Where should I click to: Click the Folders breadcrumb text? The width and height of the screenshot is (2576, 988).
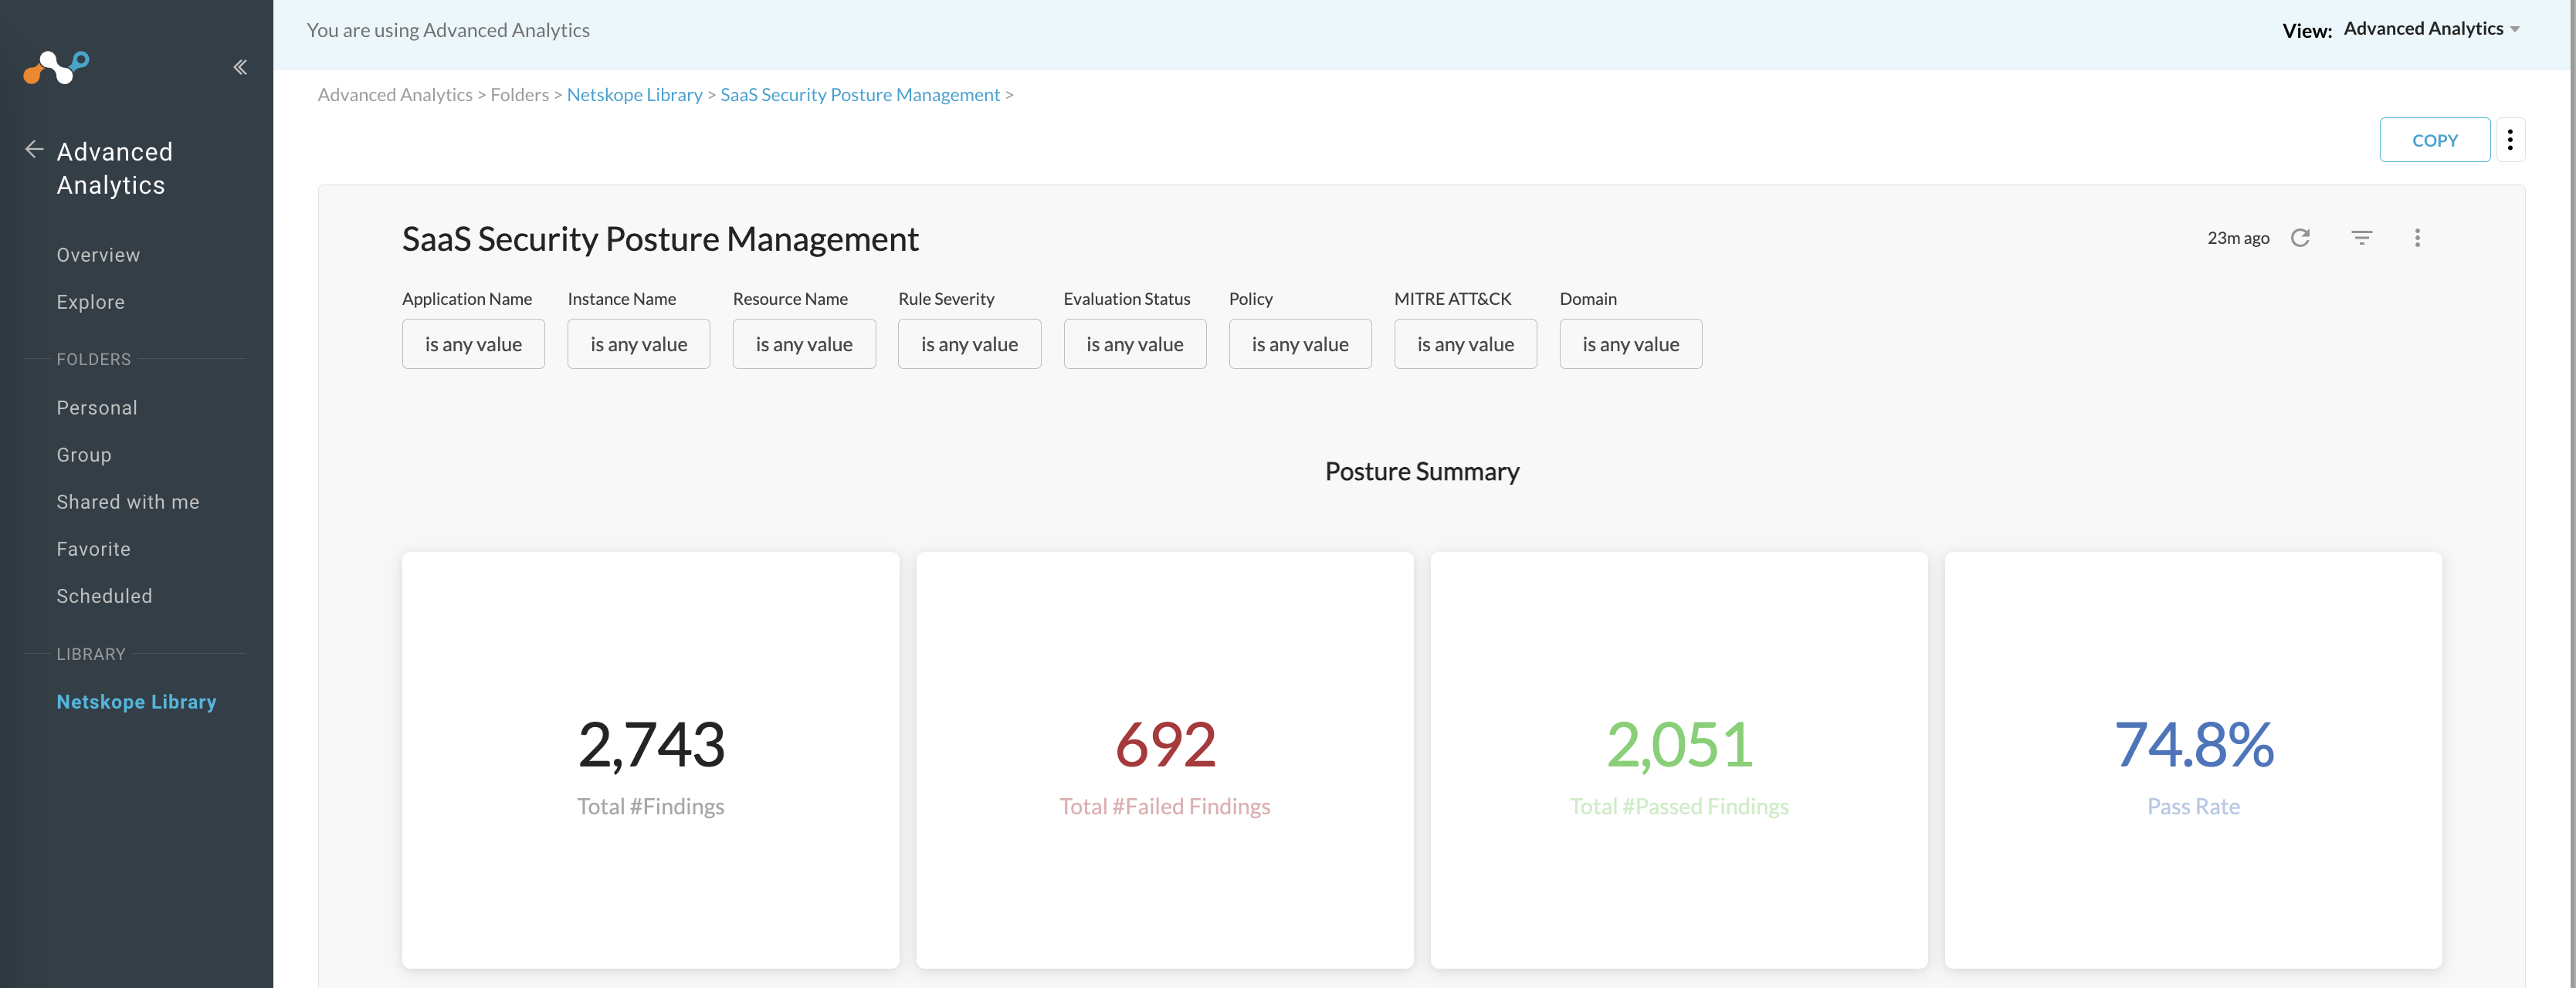(519, 95)
